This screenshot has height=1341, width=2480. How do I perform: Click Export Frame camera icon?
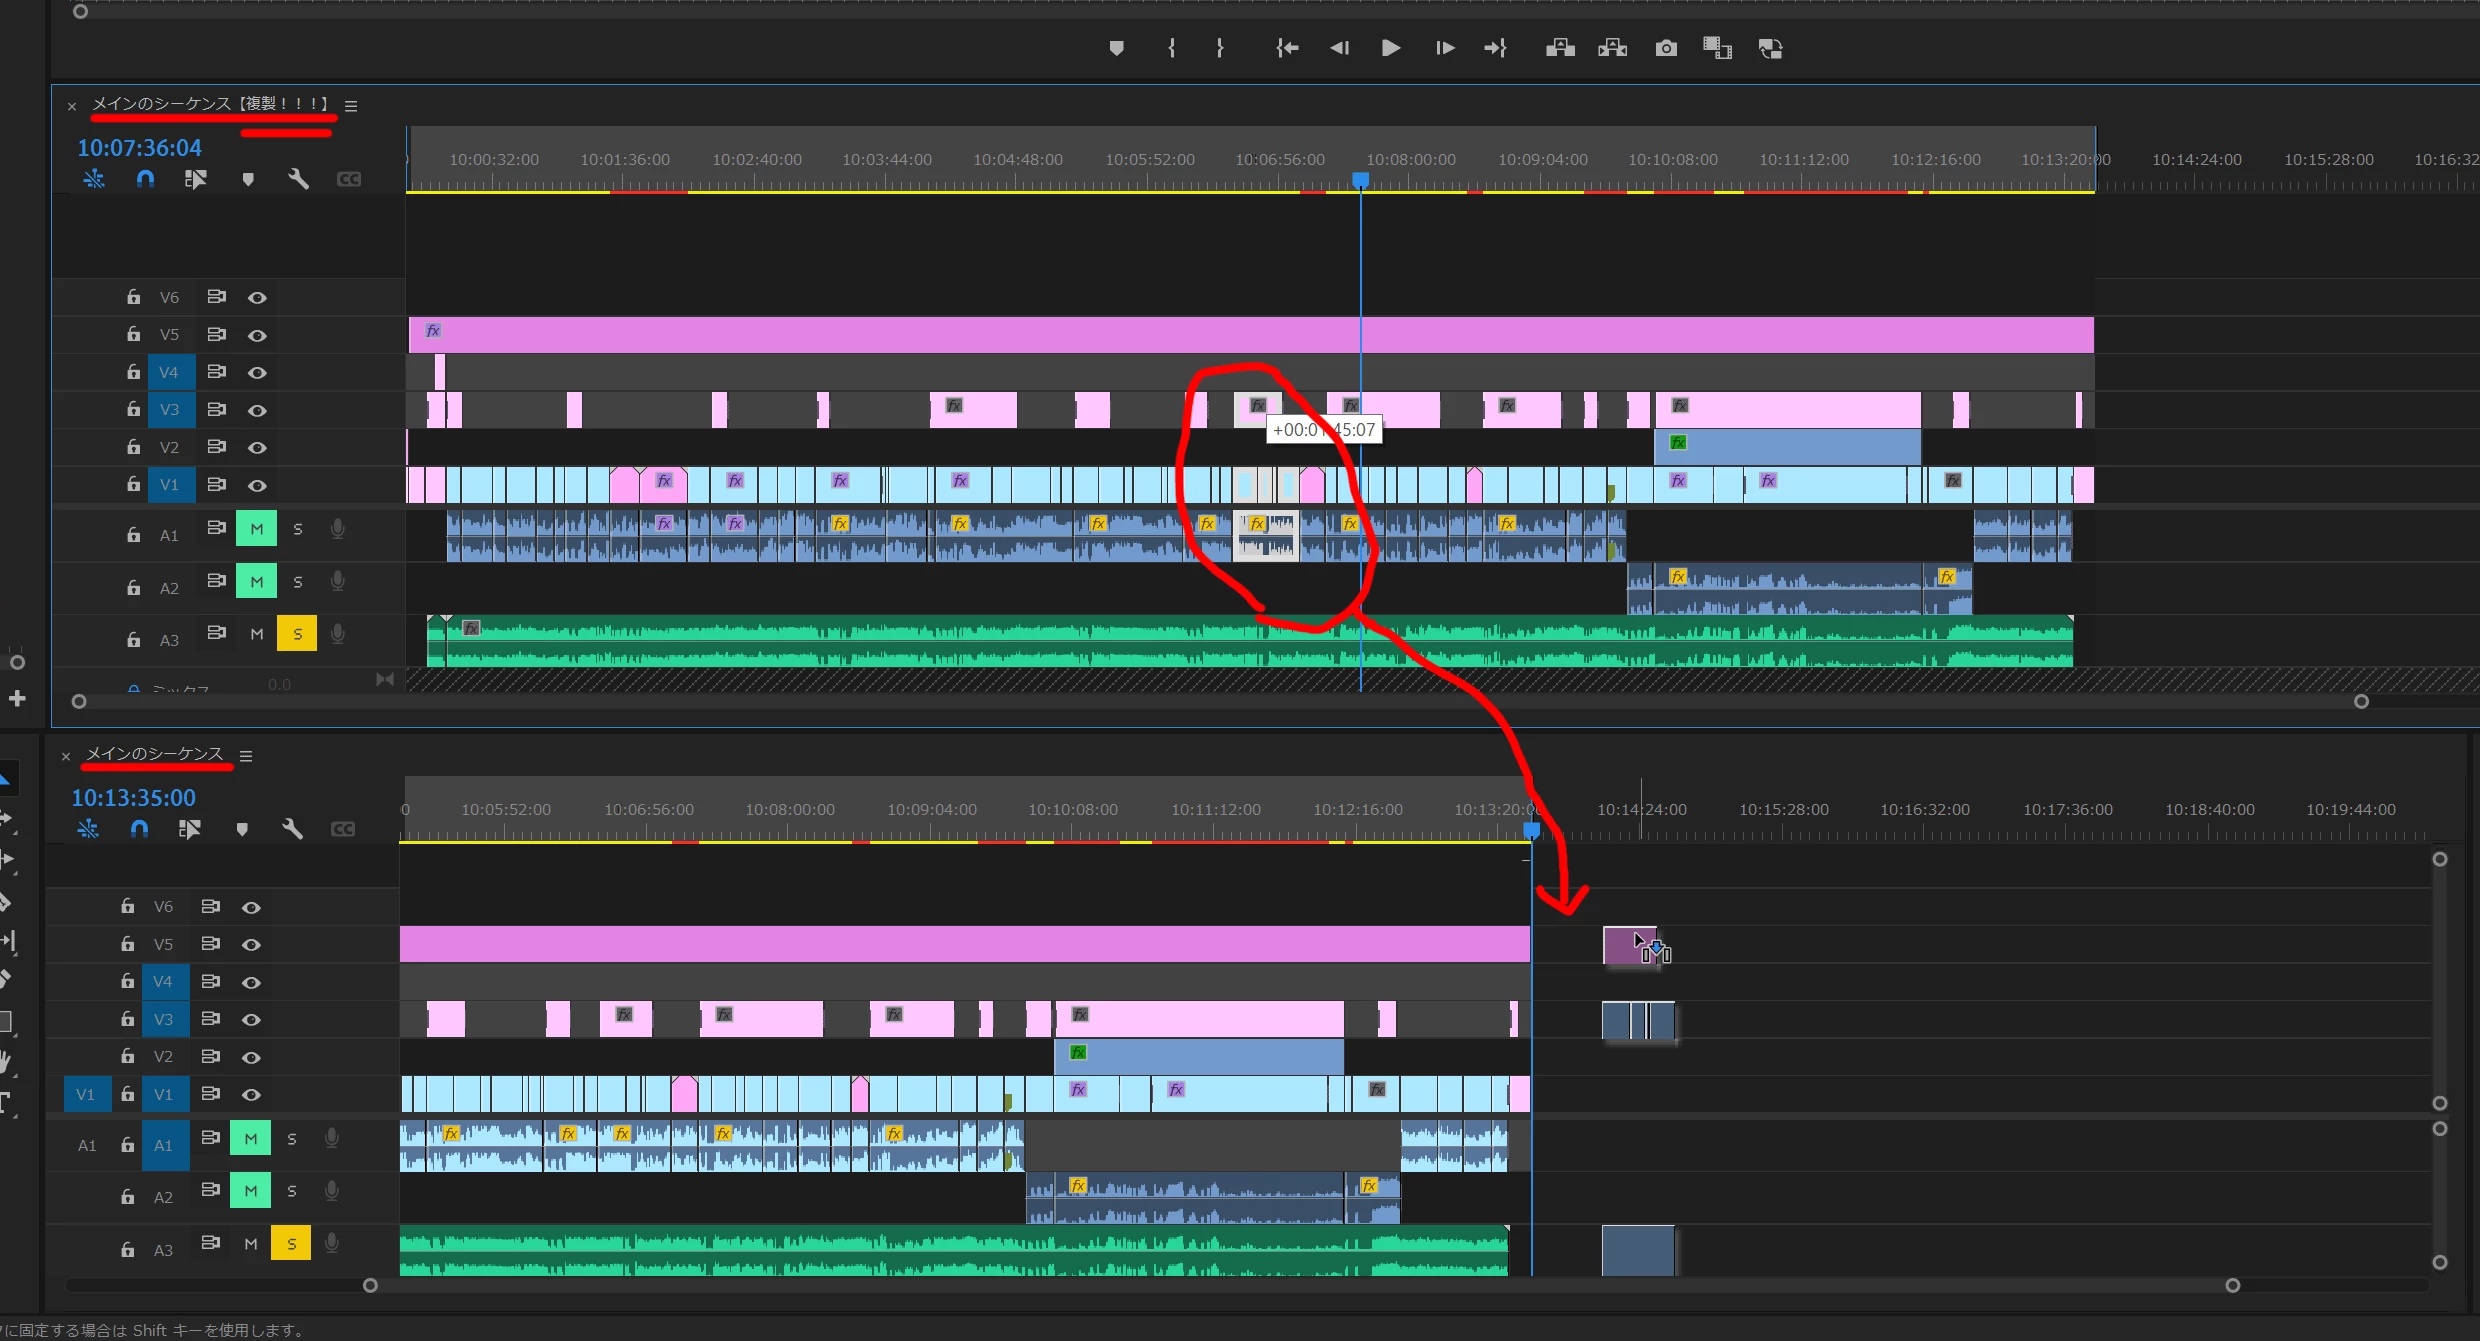(1665, 48)
